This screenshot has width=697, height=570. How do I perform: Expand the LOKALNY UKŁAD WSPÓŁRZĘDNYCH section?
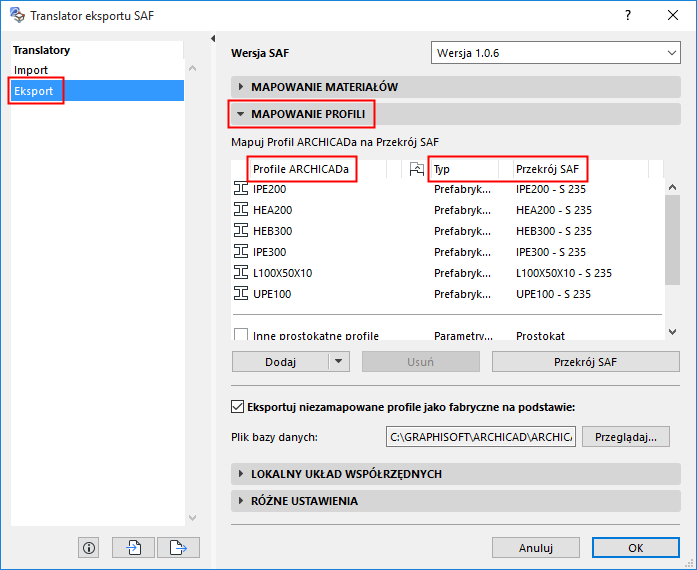point(456,474)
